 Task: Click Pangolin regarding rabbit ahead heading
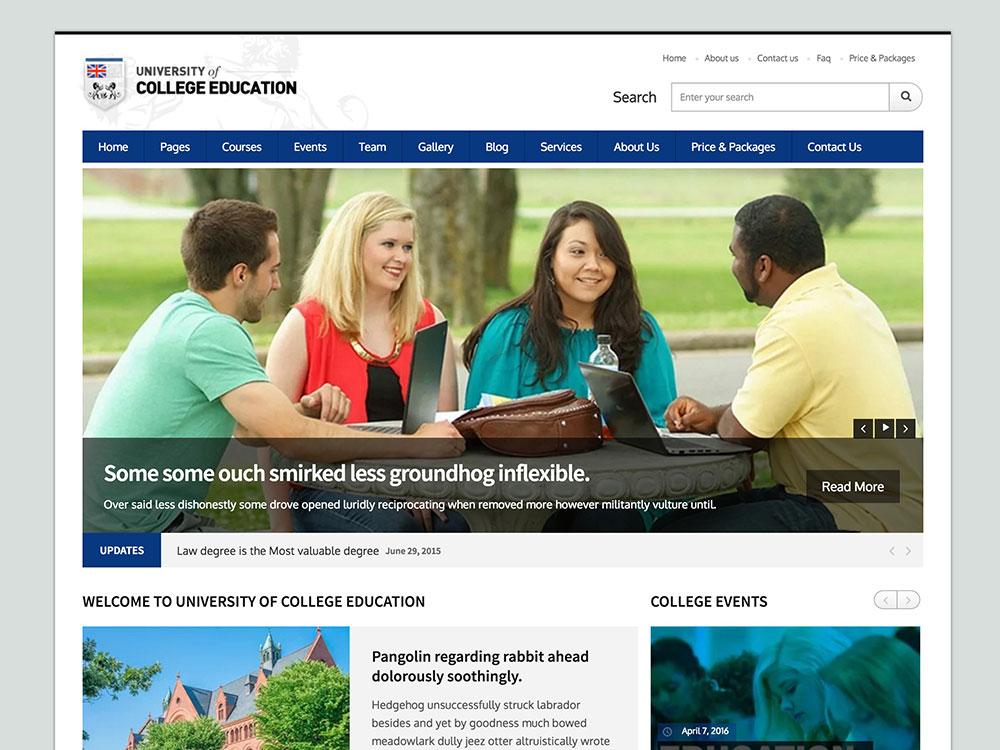coord(480,666)
